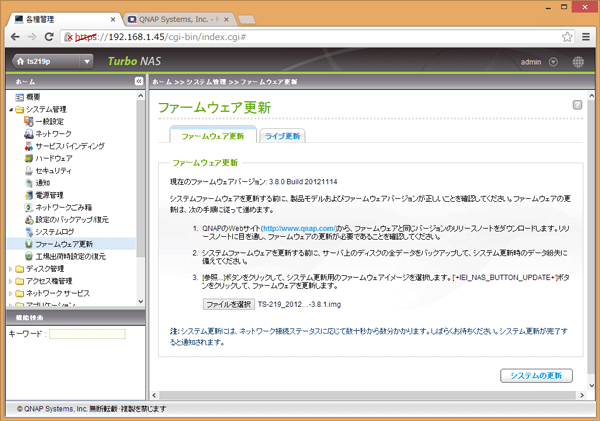Click the 設定のバックアップ/復元 icon
The image size is (600, 421).
point(29,219)
